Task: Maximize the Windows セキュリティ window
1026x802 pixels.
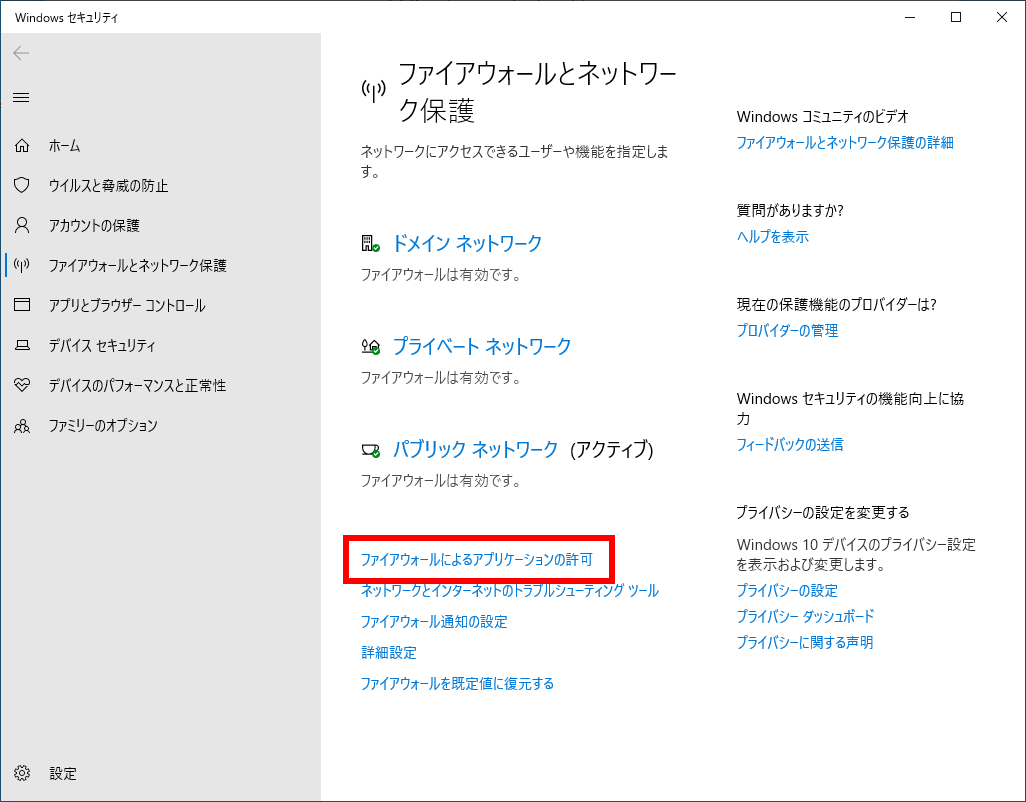Action: 956,18
